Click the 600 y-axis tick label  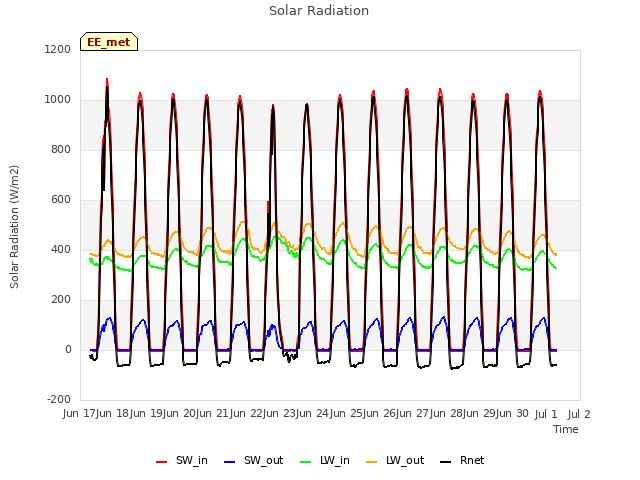coord(61,200)
